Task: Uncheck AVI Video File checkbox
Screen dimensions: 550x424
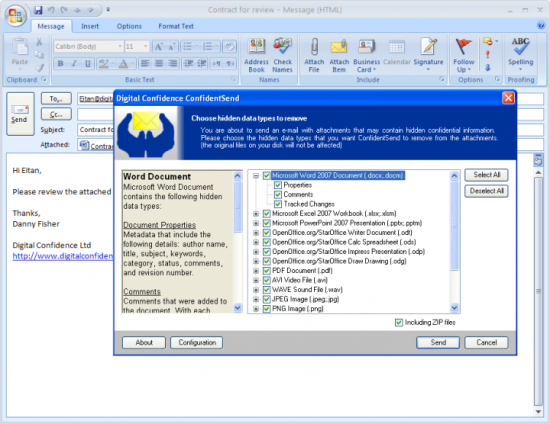Action: (x=267, y=280)
